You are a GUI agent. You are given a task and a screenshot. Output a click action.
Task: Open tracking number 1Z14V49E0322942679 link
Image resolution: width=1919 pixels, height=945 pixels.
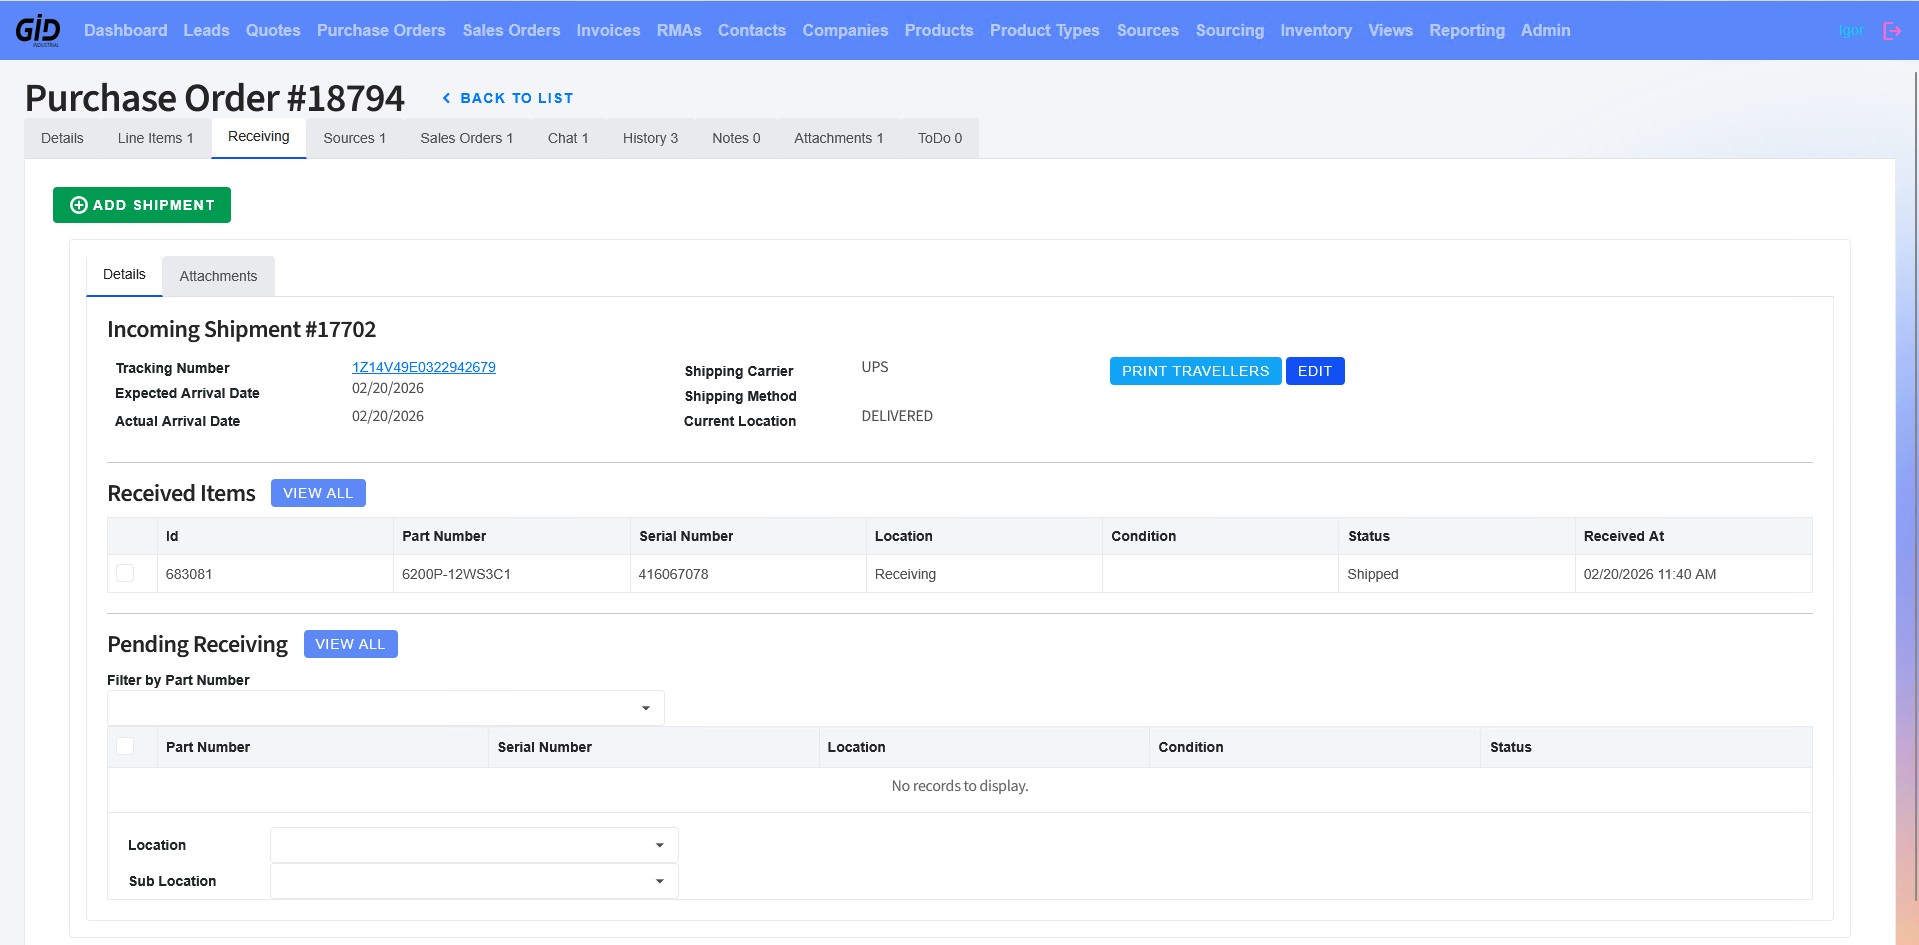click(x=424, y=367)
